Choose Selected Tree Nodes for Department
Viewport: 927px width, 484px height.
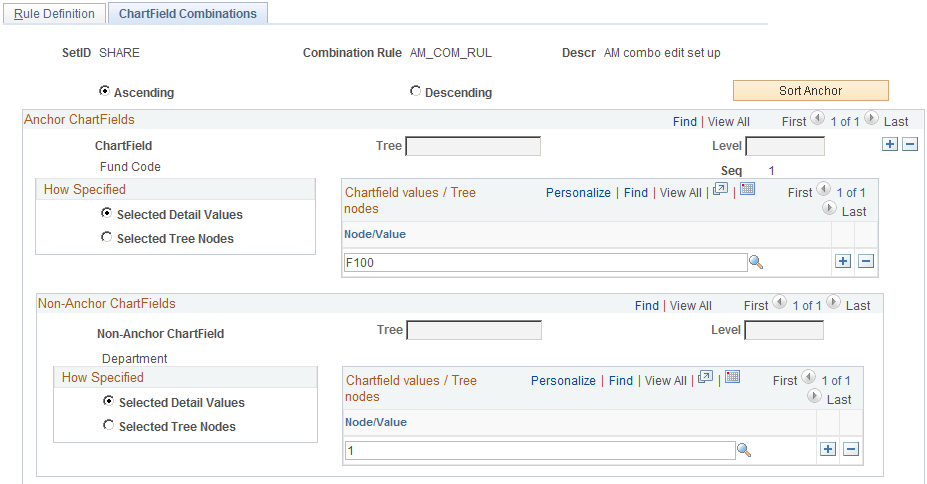108,425
